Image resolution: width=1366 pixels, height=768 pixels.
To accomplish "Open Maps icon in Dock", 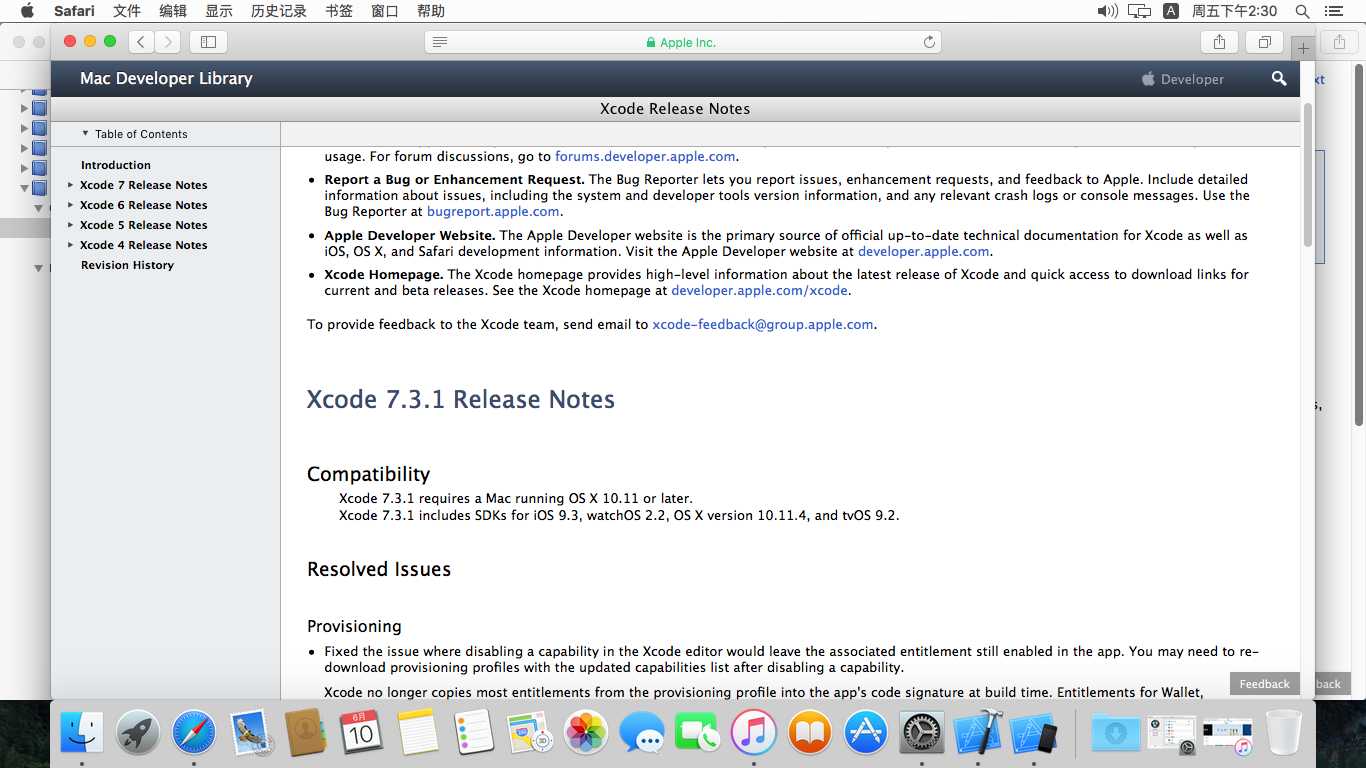I will (x=529, y=732).
